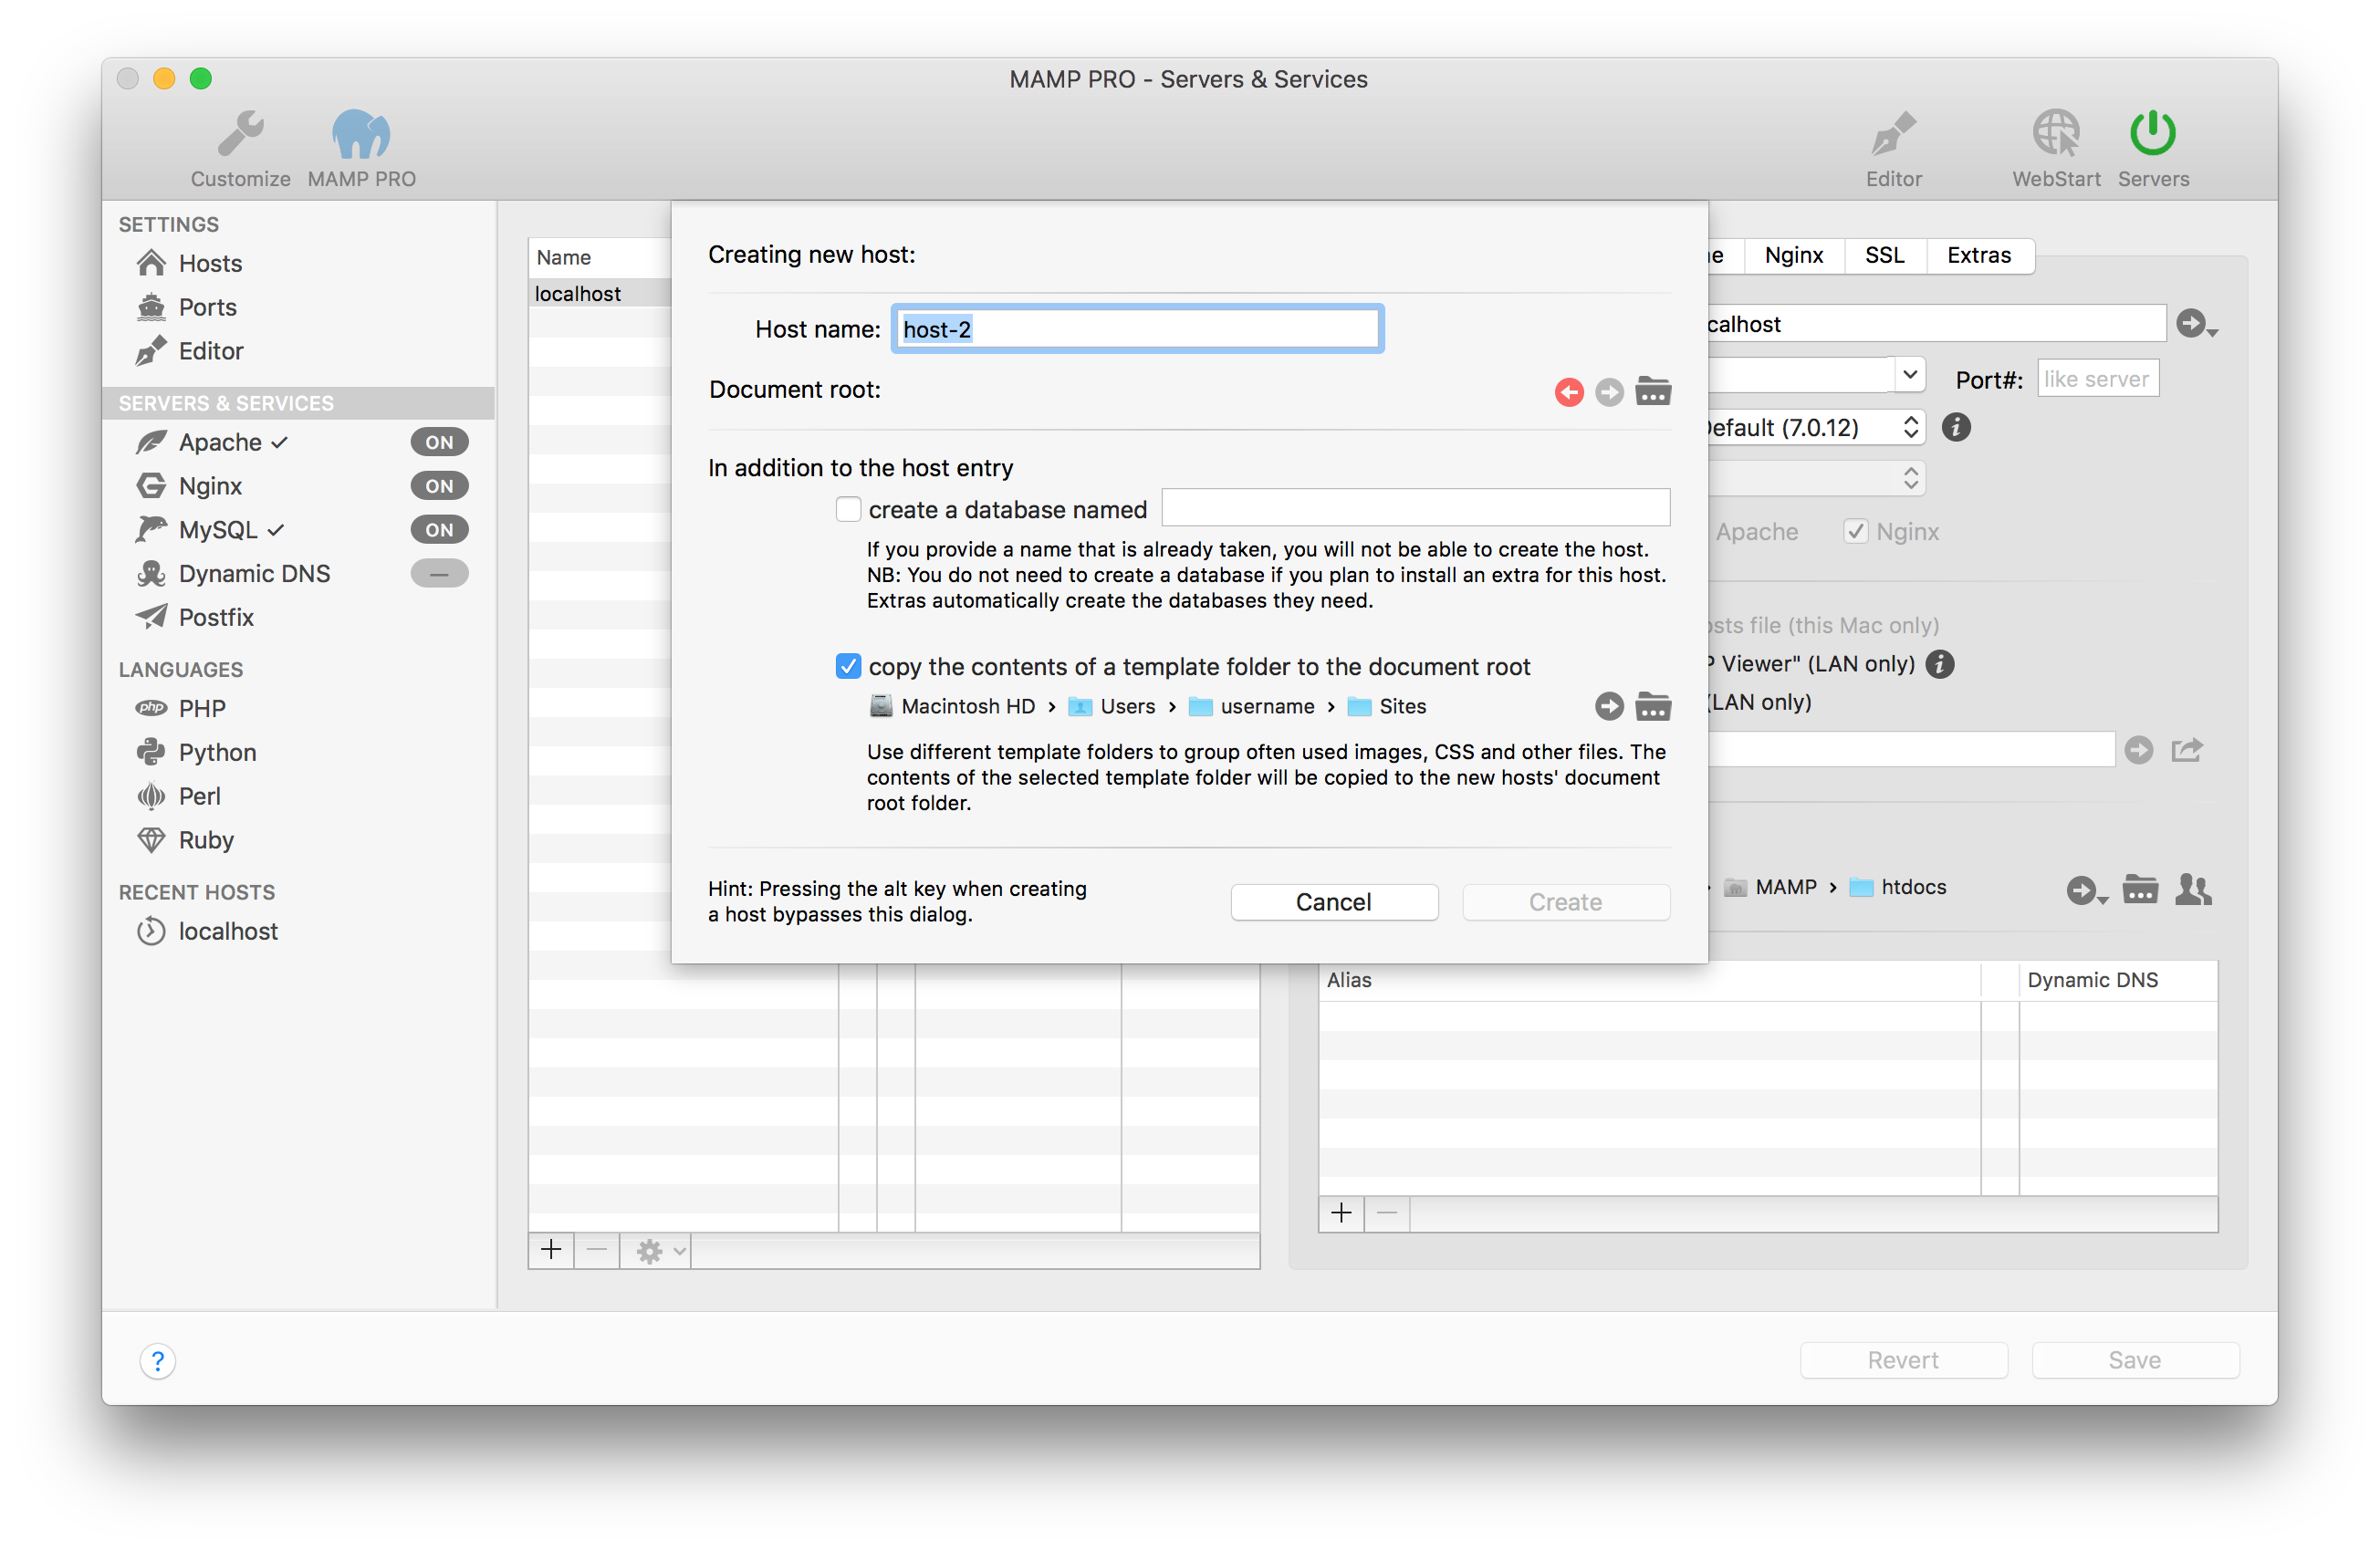Viewport: 2380px width, 1551px height.
Task: Click the Revert button
Action: (1903, 1361)
